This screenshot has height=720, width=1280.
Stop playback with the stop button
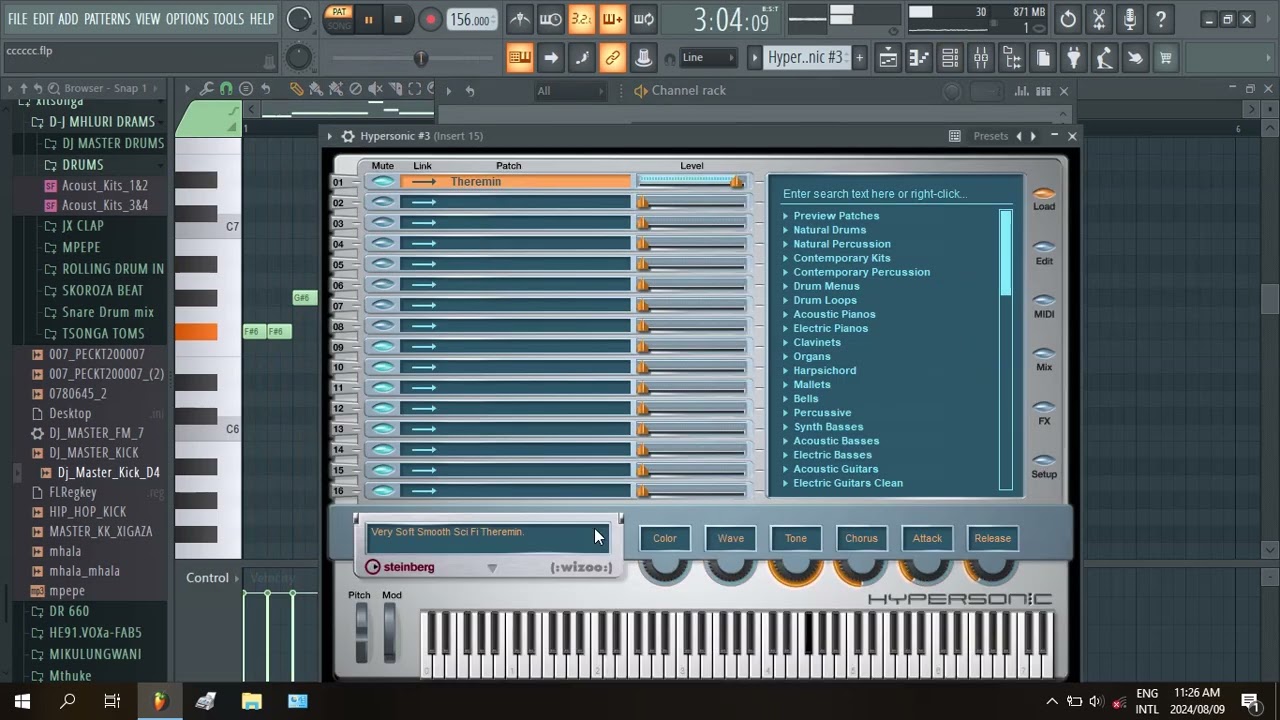point(398,19)
